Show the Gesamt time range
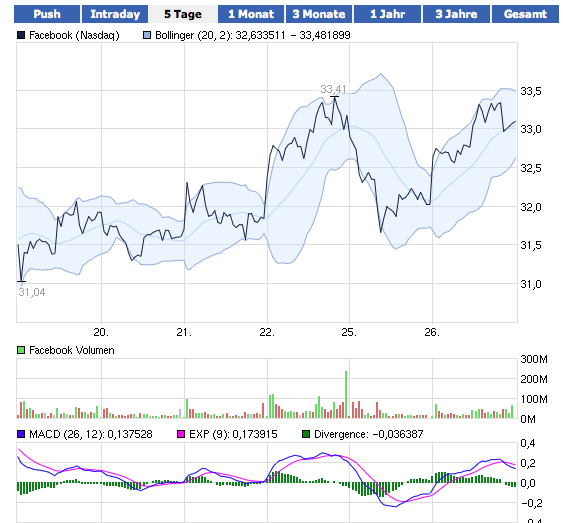This screenshot has height=523, width=568. tap(525, 14)
